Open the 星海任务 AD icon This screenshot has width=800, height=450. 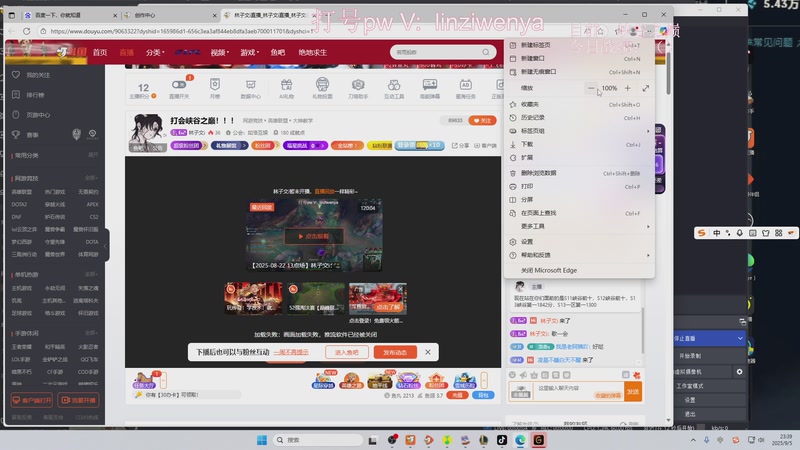pos(465,85)
